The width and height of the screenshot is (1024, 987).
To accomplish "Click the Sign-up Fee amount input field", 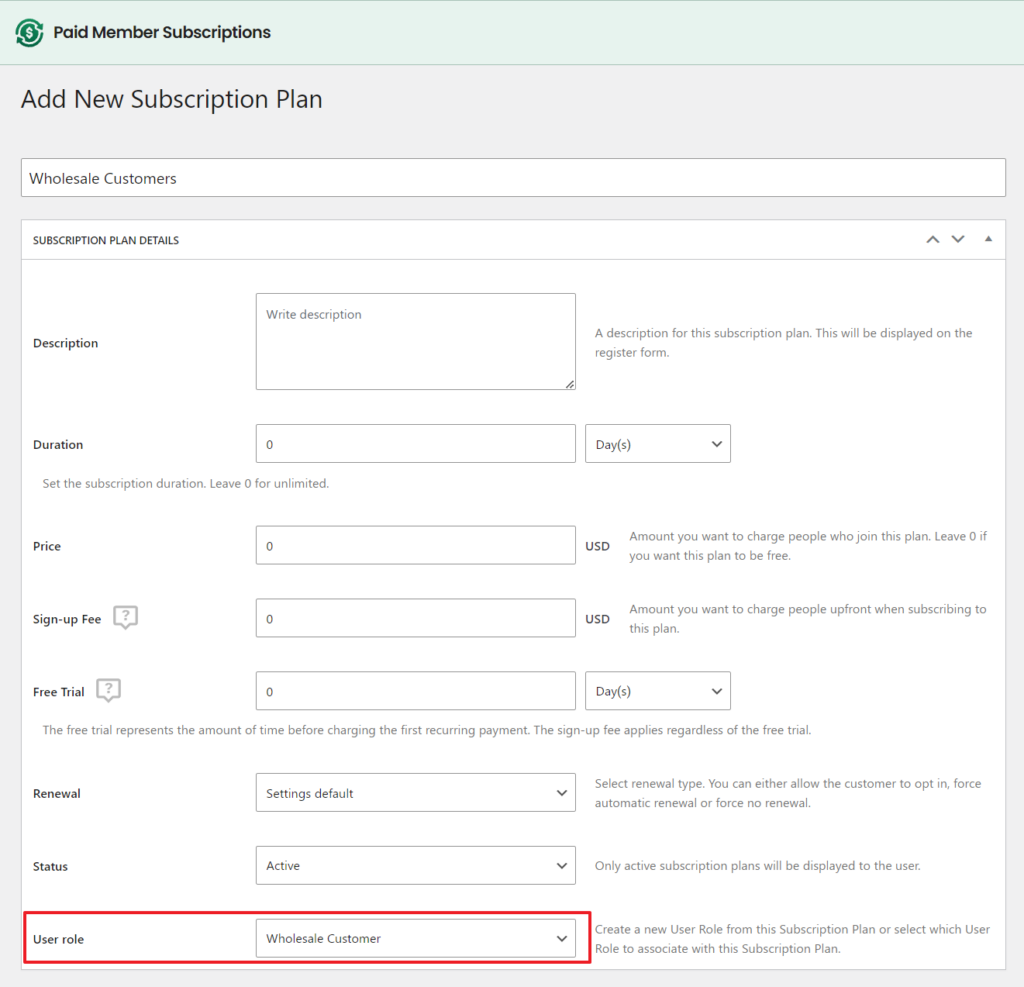I will tap(415, 619).
